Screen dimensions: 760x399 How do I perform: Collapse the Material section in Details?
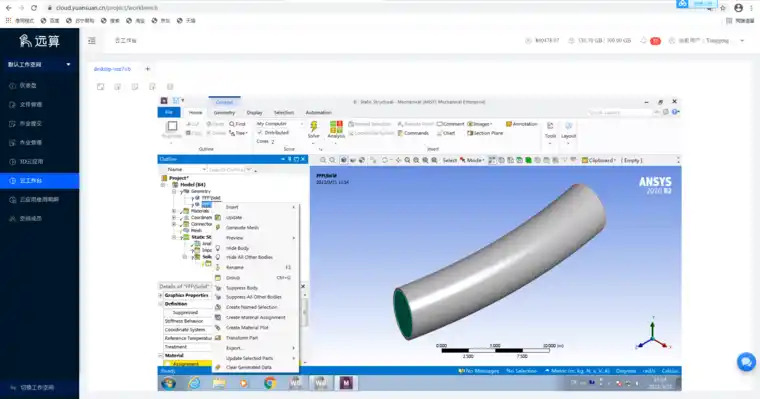161,355
